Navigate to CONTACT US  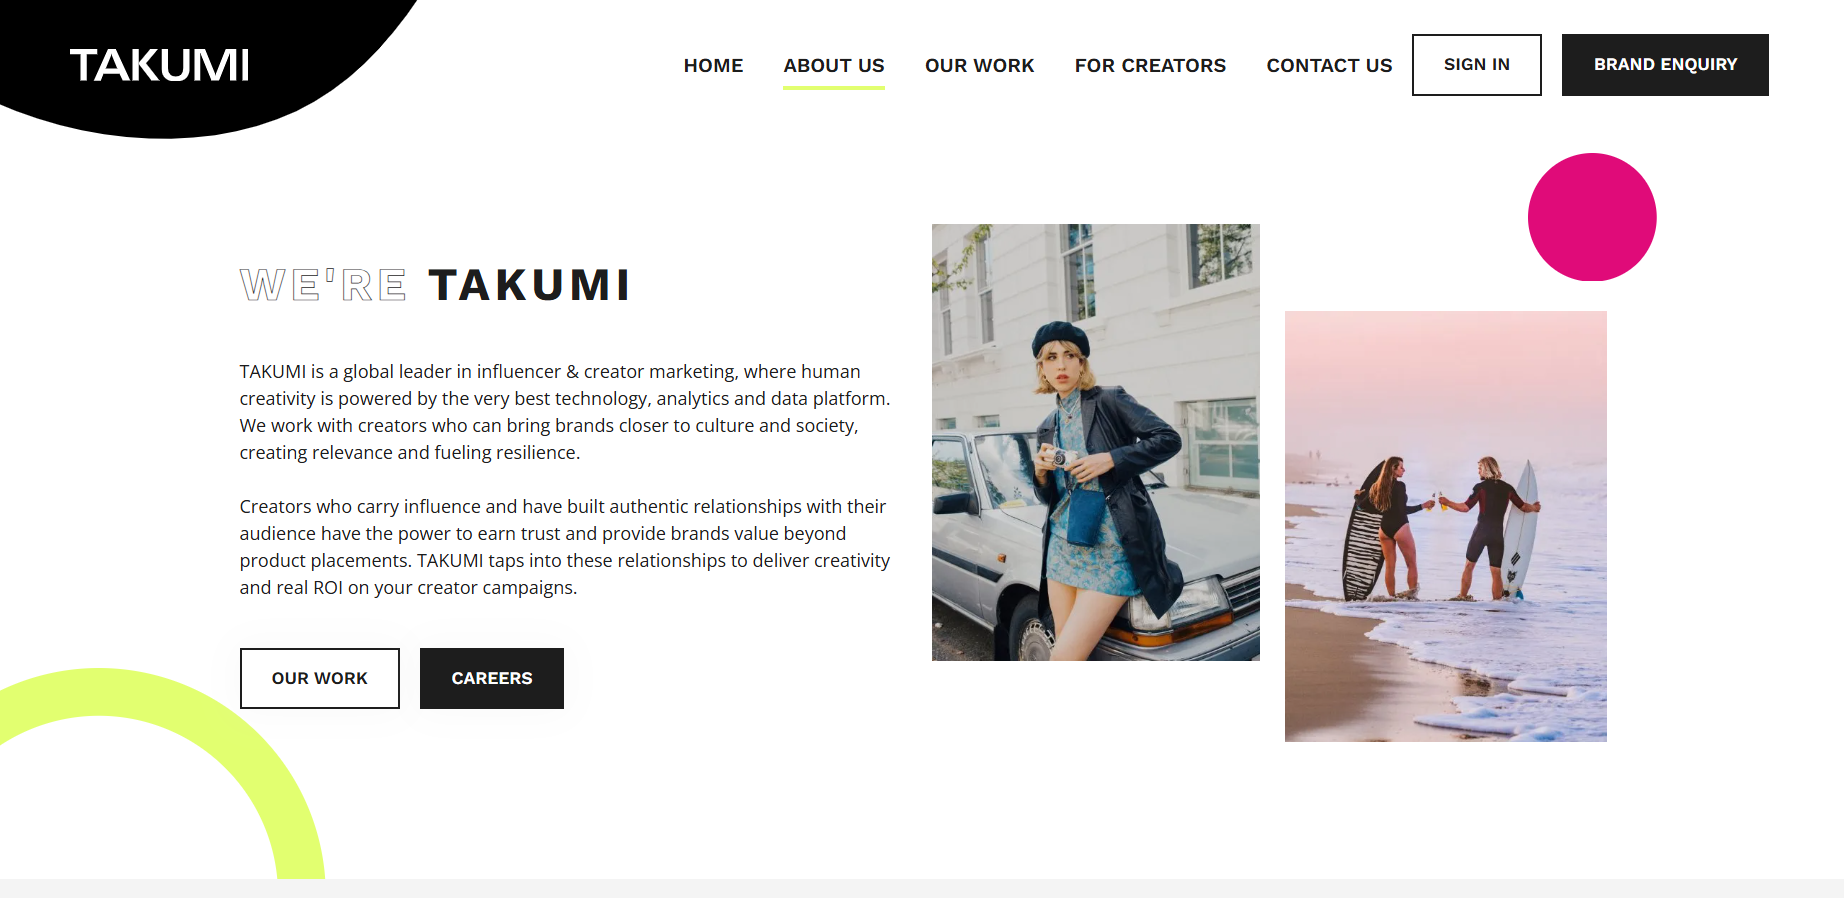(x=1329, y=66)
